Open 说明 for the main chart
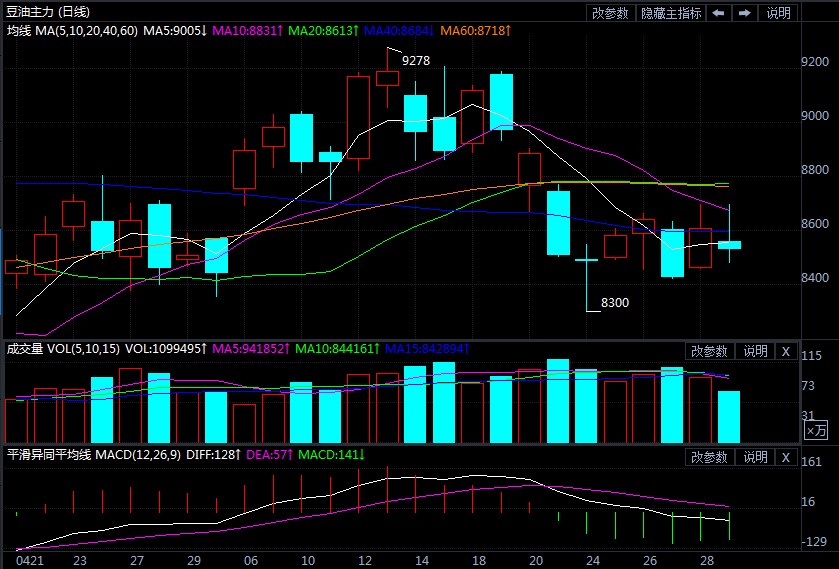This screenshot has height=569, width=839. (778, 13)
